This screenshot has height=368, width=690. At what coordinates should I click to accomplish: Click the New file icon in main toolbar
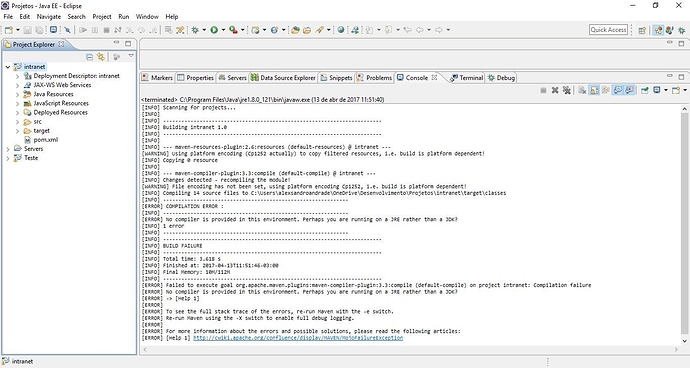(x=9, y=30)
